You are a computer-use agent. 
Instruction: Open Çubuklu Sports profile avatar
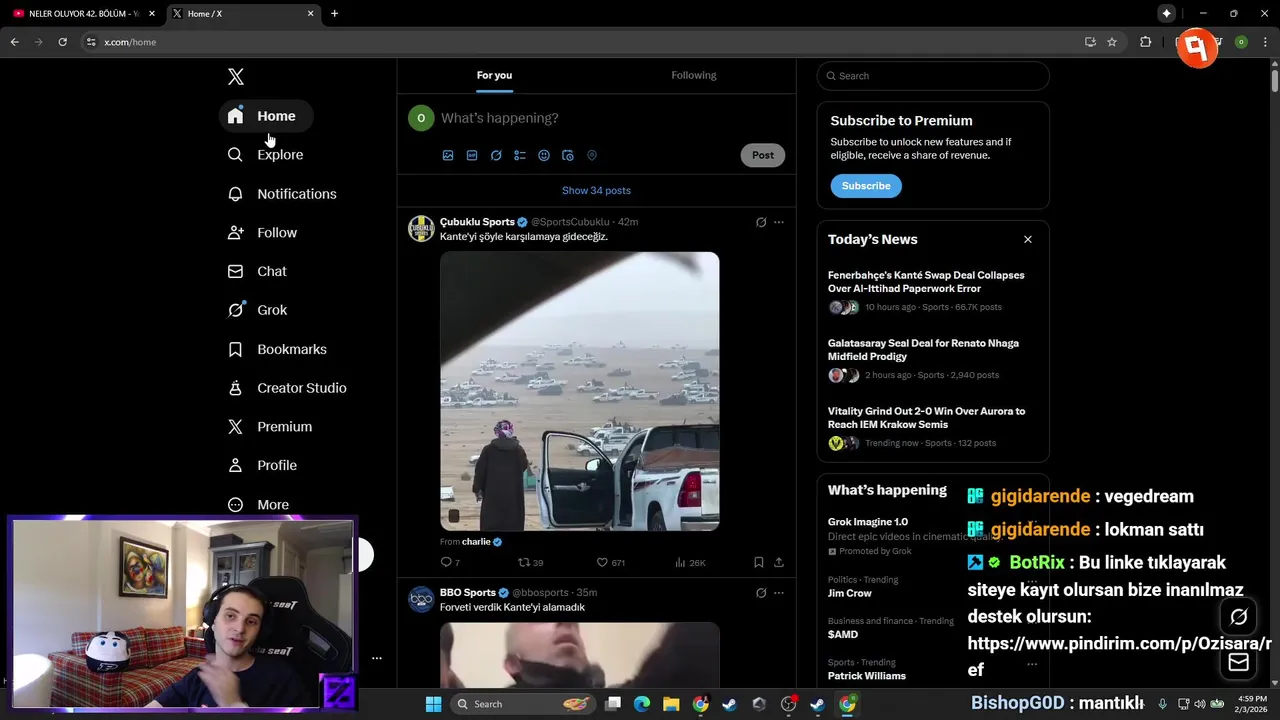421,228
